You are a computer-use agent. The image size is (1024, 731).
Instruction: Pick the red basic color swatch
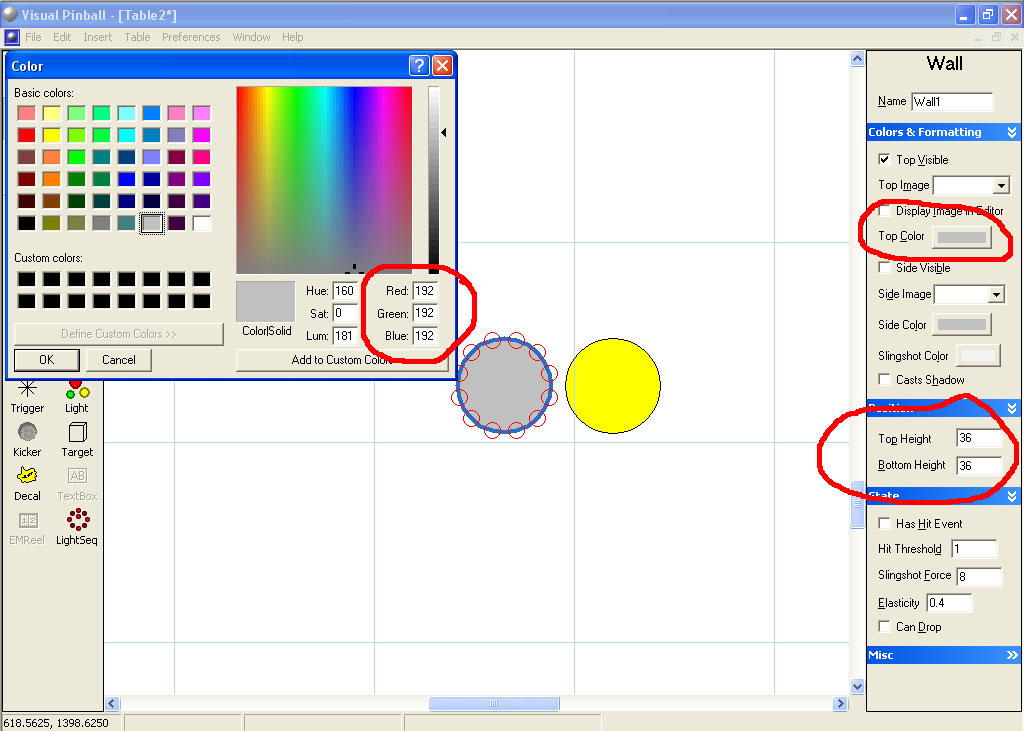pos(27,135)
